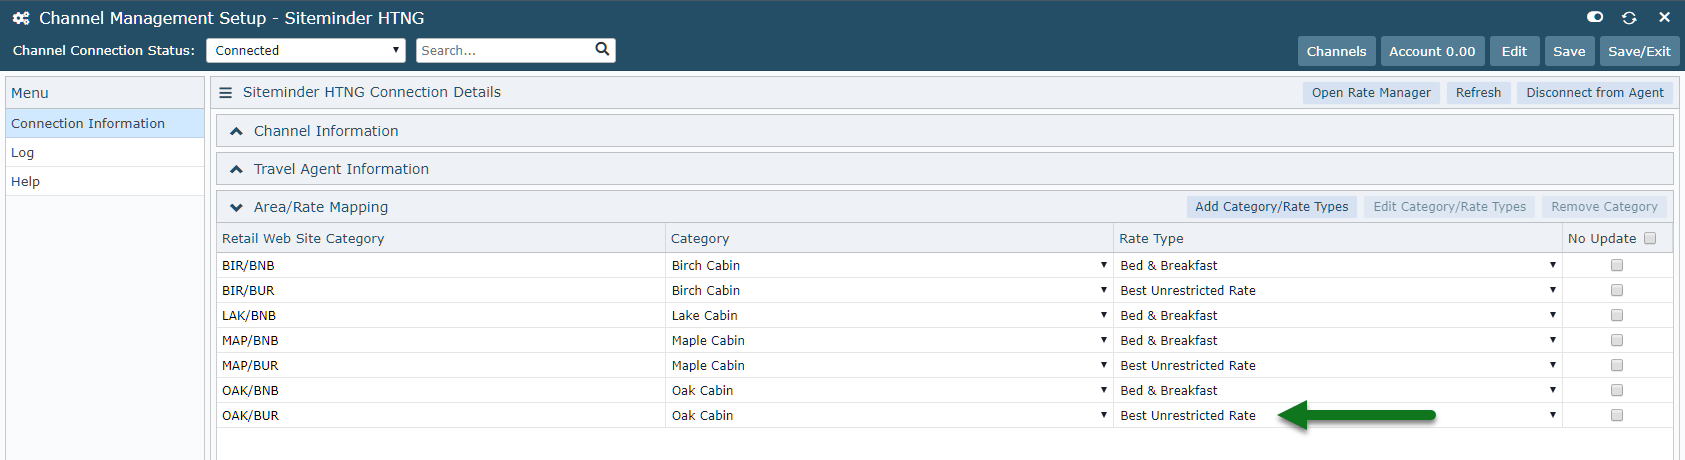Open the Channel Connection Status dropdown
This screenshot has height=460, width=1685.
[x=306, y=50]
